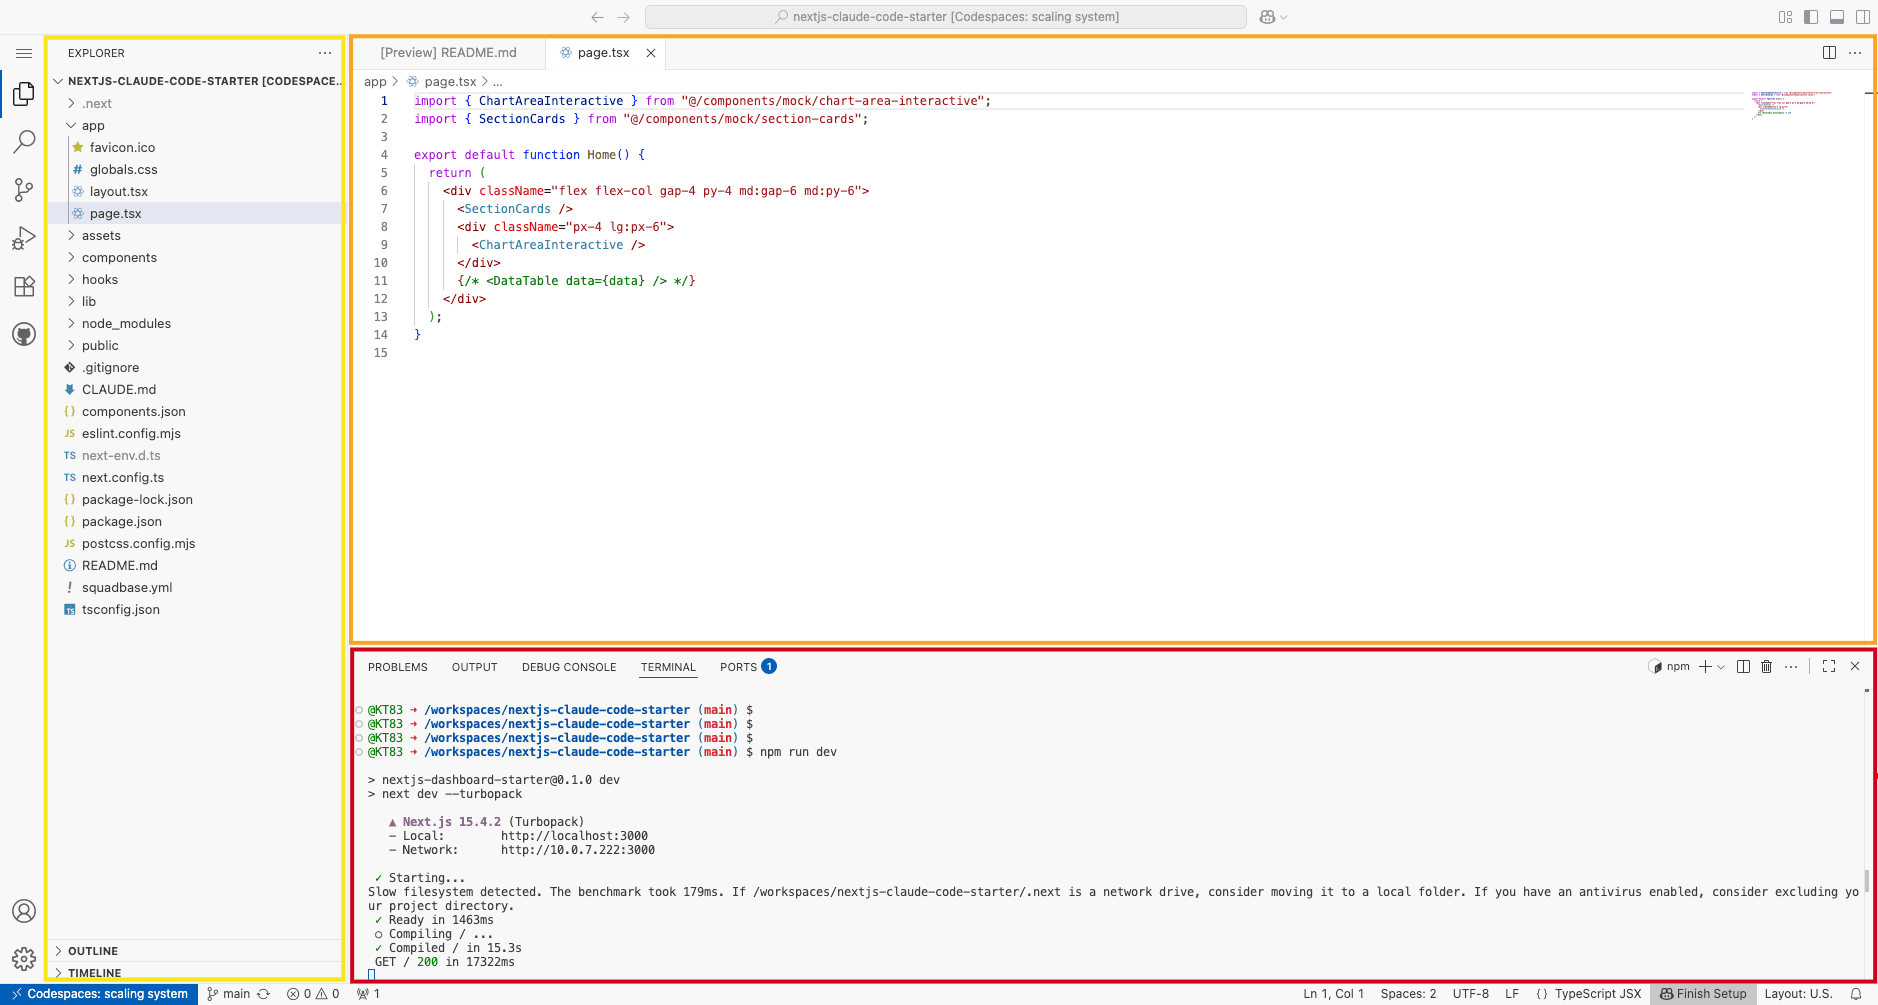1878x1005 pixels.
Task: Toggle the bottom panel visibility
Action: [x=1837, y=17]
